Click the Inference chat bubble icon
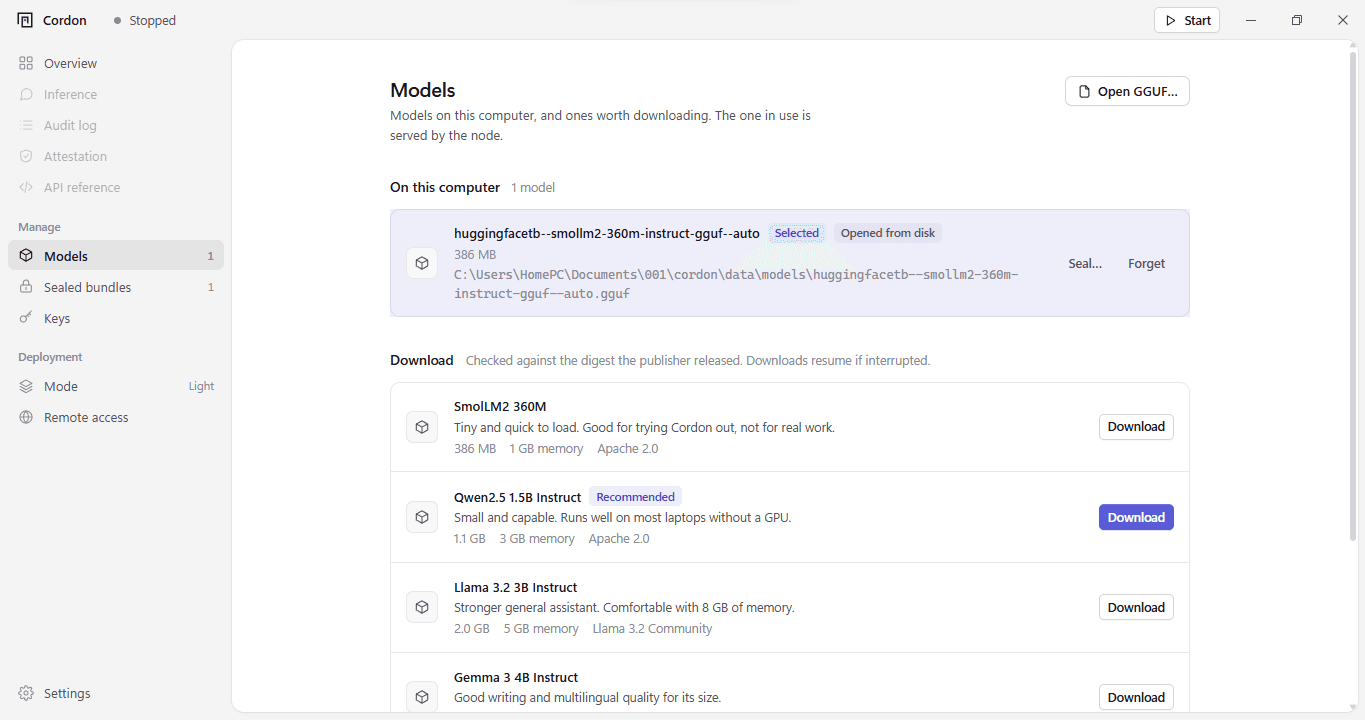 26,94
